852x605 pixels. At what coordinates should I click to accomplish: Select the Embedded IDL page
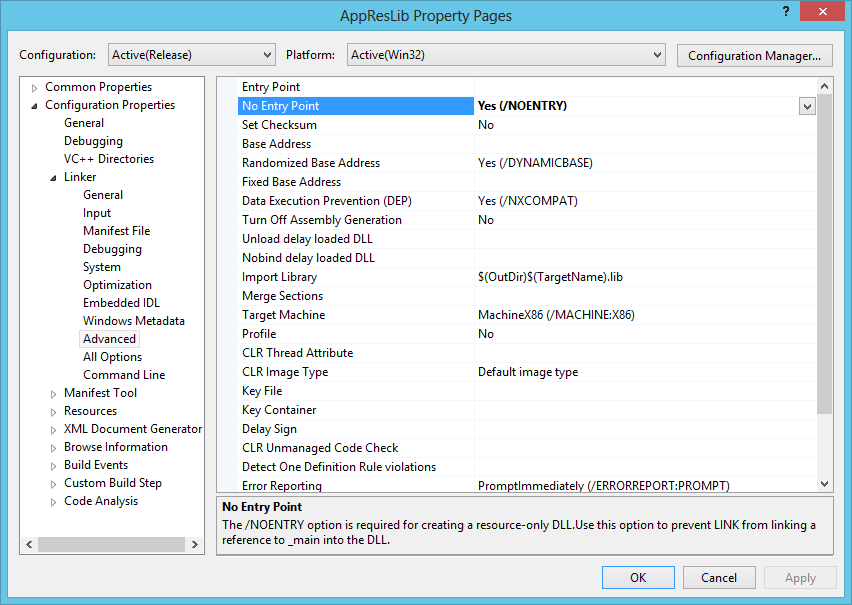[x=121, y=302]
